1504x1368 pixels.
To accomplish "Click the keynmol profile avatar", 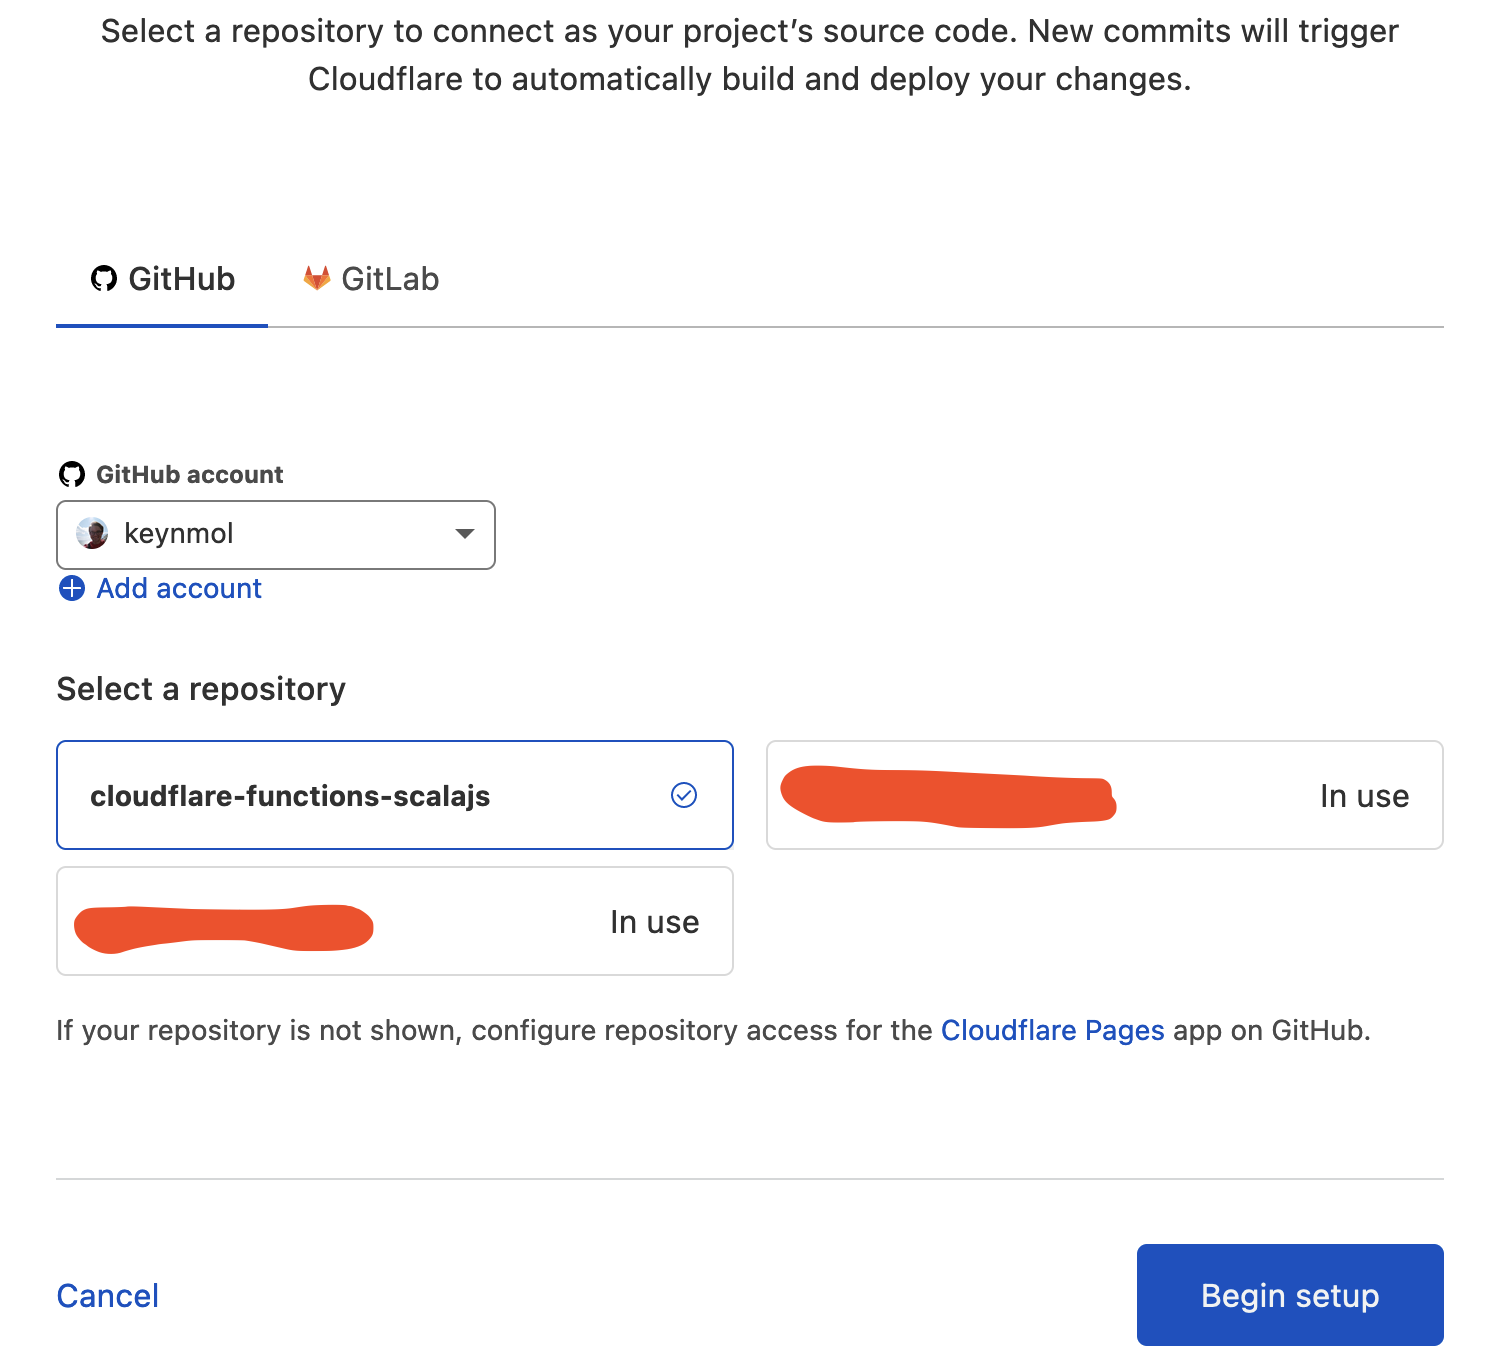I will click(x=93, y=534).
